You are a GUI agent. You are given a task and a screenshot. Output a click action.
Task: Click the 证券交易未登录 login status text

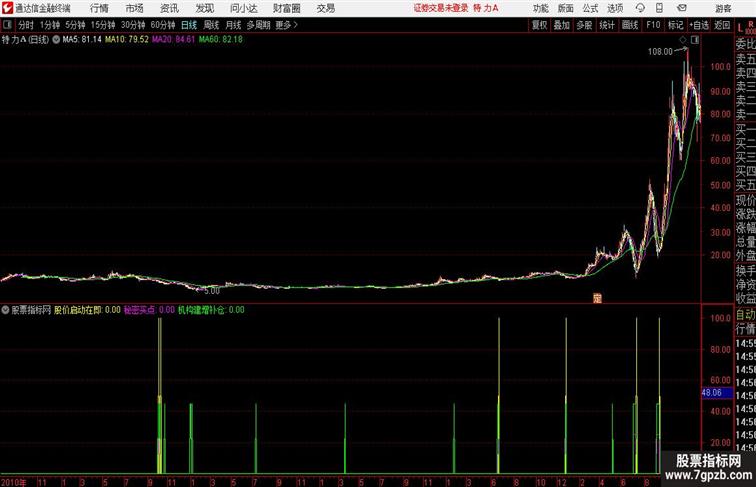[441, 8]
